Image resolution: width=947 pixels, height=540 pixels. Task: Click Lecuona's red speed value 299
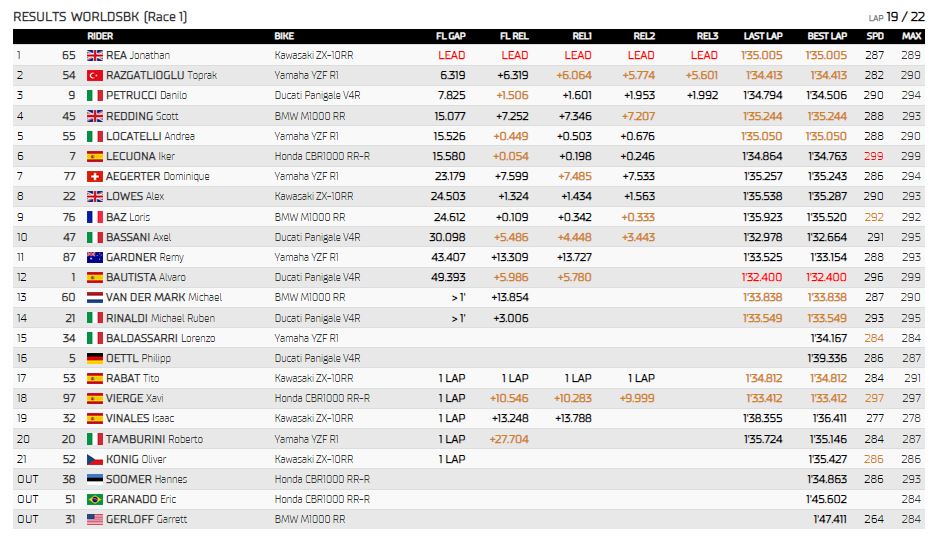pos(873,156)
